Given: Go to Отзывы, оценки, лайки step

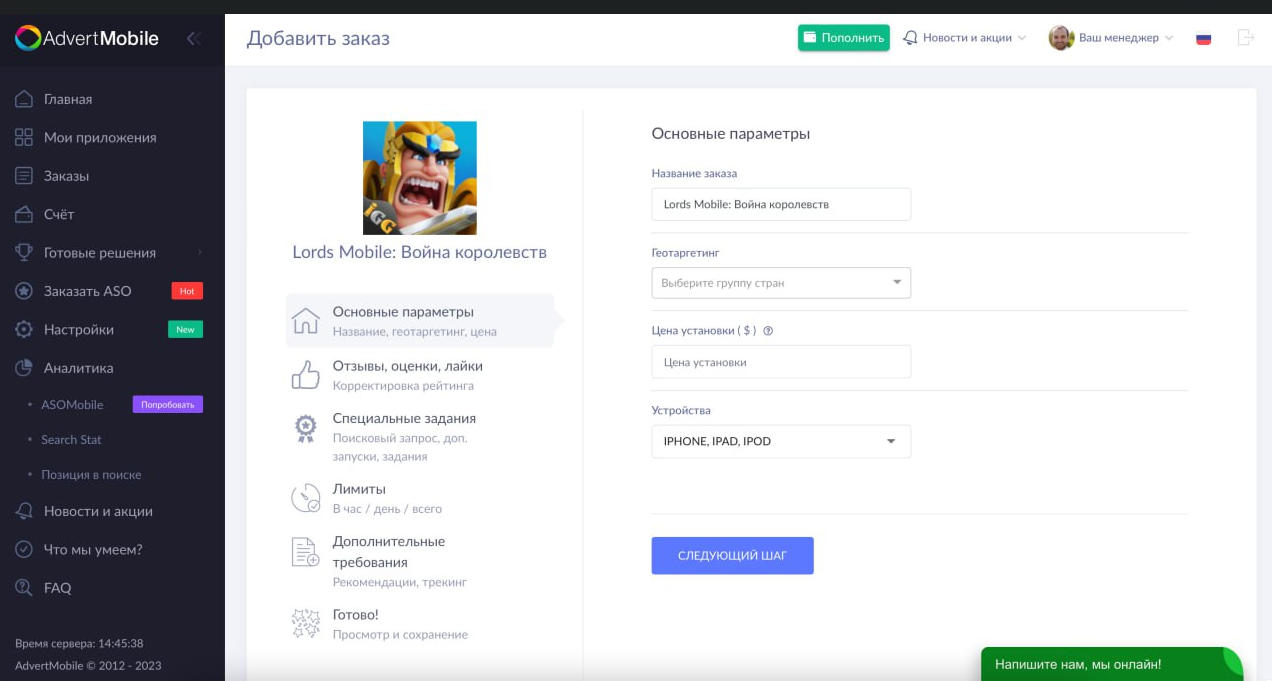Looking at the screenshot, I should pos(420,375).
